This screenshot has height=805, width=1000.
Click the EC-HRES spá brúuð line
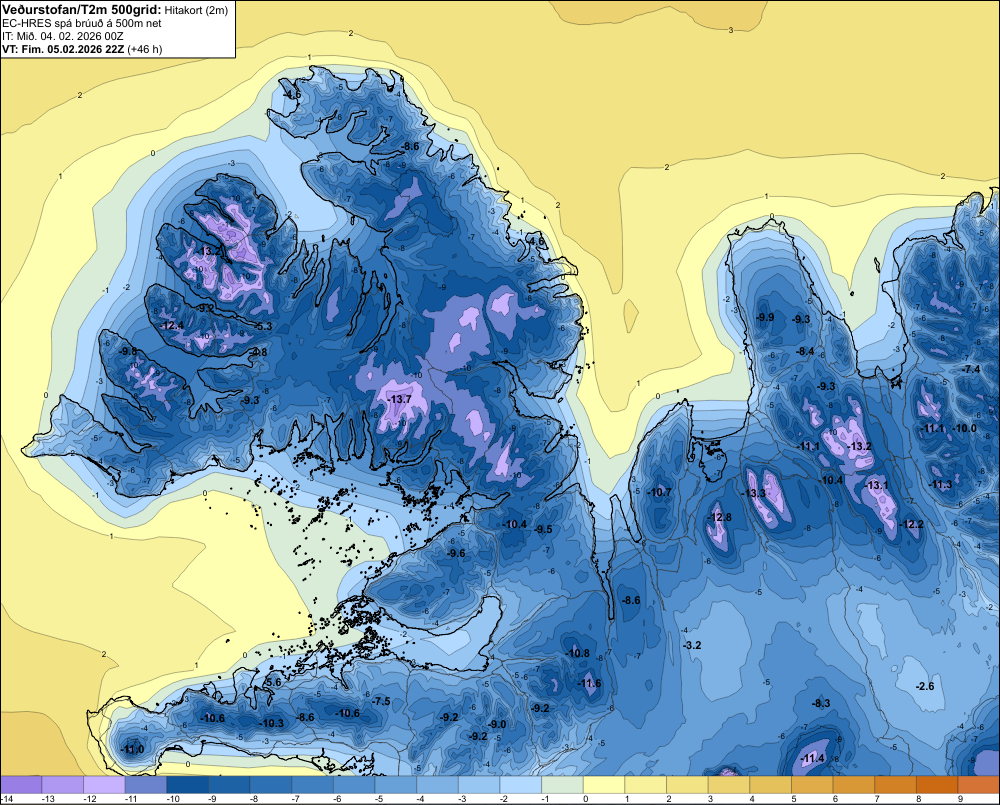(82, 23)
